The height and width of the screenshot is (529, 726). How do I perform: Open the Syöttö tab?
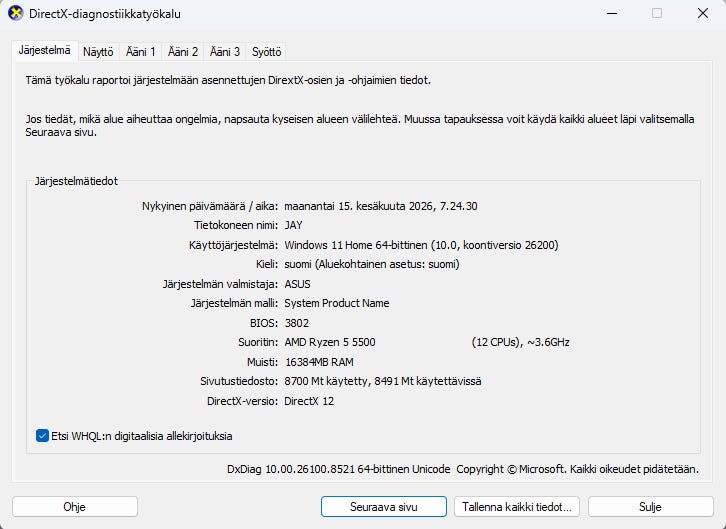(x=266, y=52)
